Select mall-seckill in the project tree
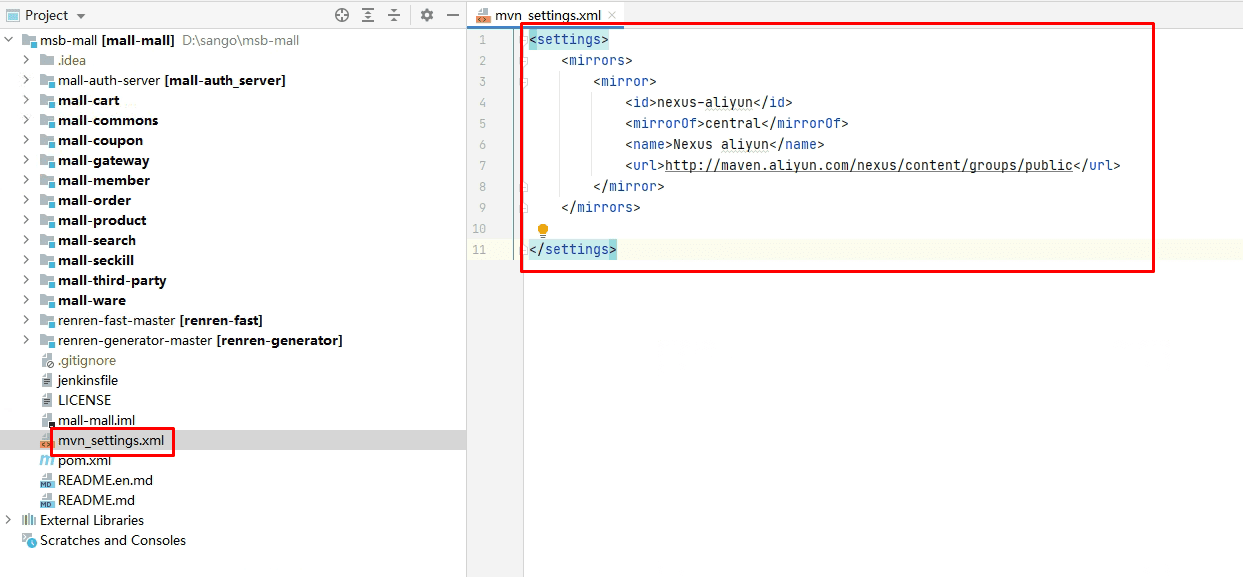The width and height of the screenshot is (1243, 577). [x=96, y=260]
